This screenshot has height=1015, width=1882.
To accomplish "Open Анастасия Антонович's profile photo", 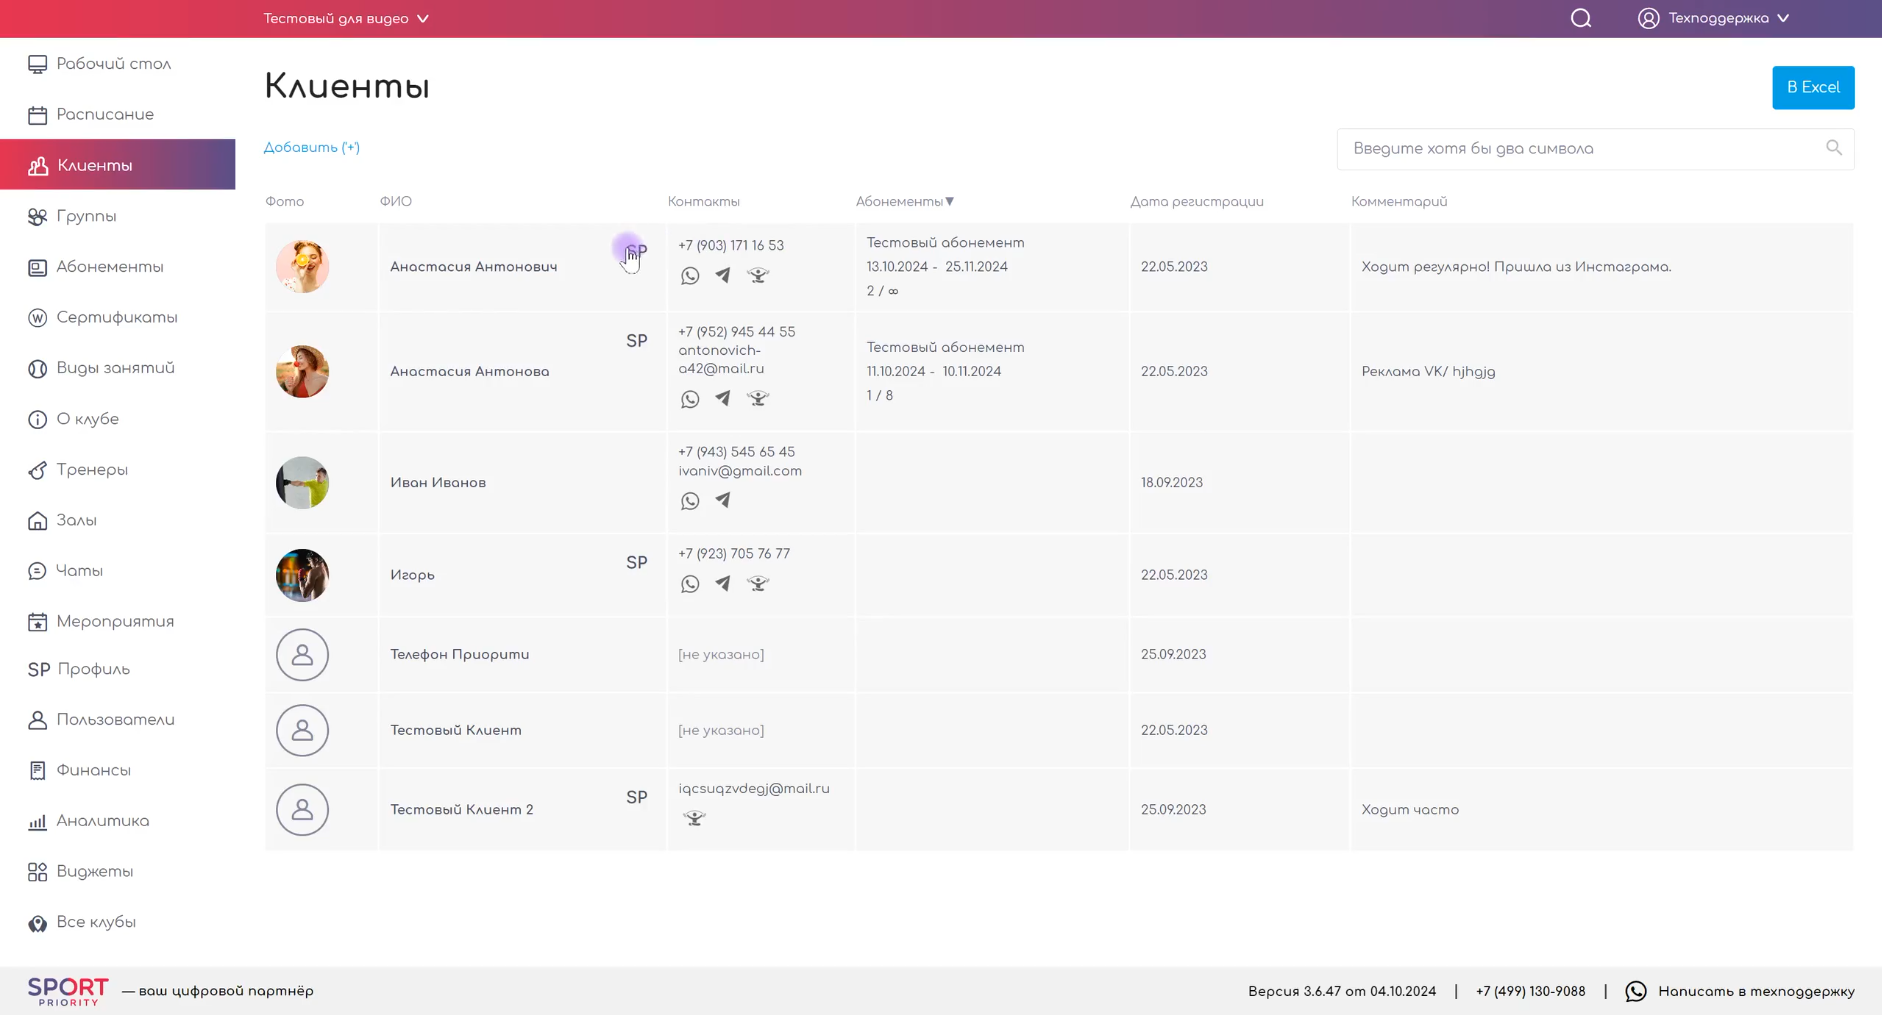I will coord(302,267).
